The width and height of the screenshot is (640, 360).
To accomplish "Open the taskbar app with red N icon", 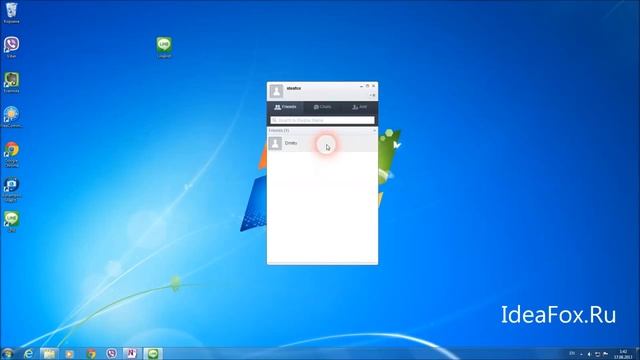I will [x=132, y=353].
